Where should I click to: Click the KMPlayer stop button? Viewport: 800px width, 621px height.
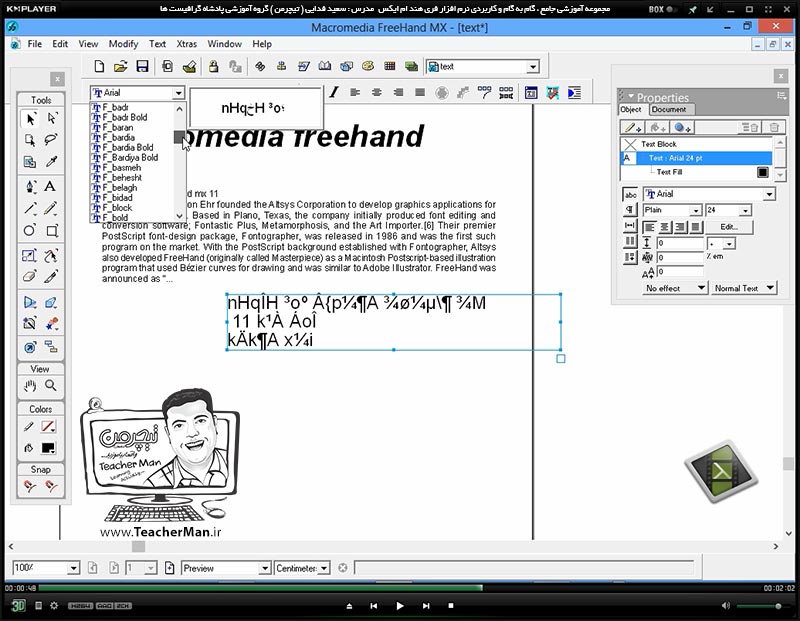(451, 606)
